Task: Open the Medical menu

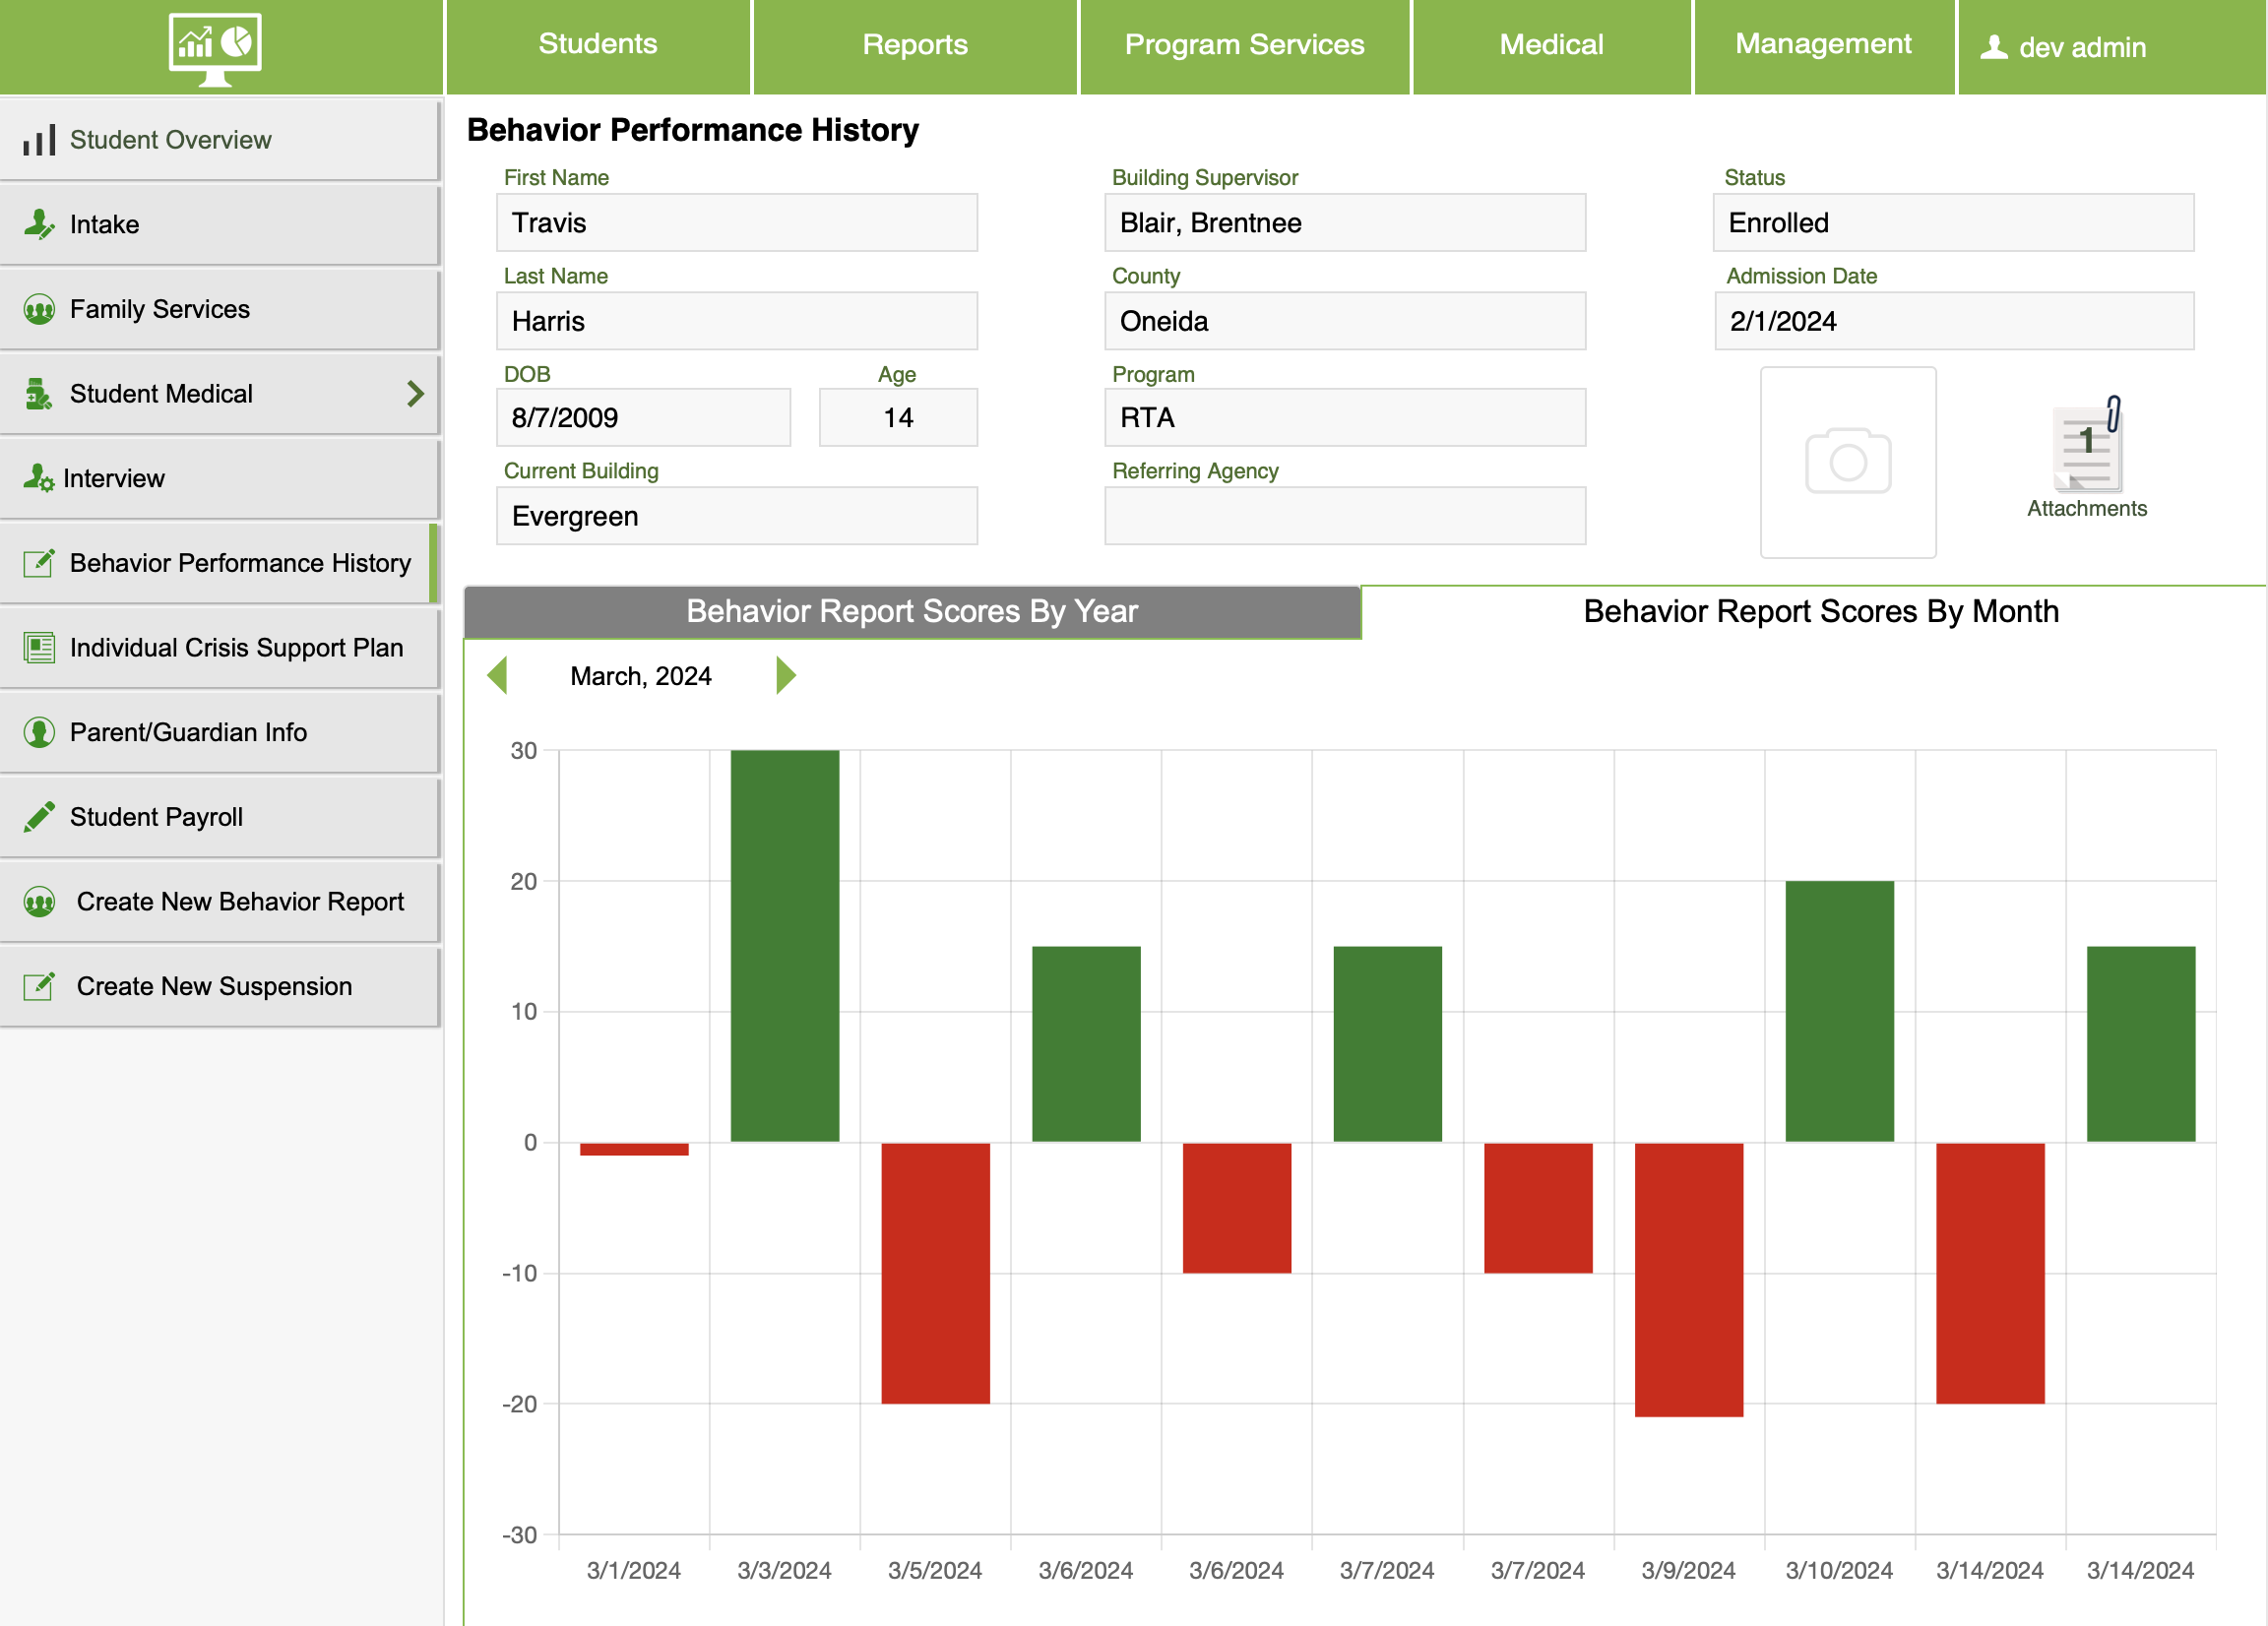Action: [x=1551, y=47]
